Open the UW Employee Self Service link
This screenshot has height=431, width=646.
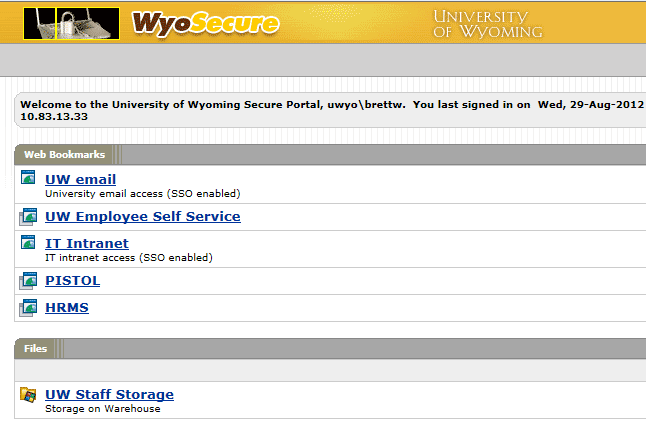click(143, 217)
